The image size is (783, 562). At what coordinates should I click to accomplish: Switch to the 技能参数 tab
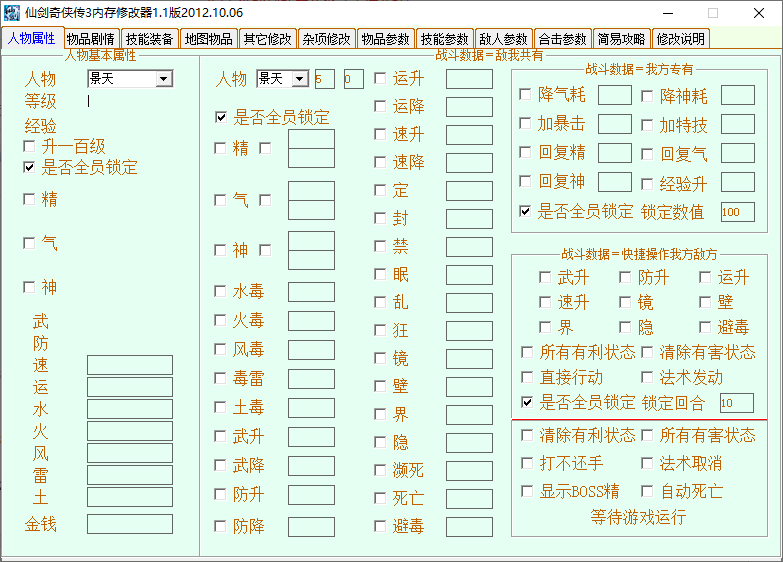point(444,38)
